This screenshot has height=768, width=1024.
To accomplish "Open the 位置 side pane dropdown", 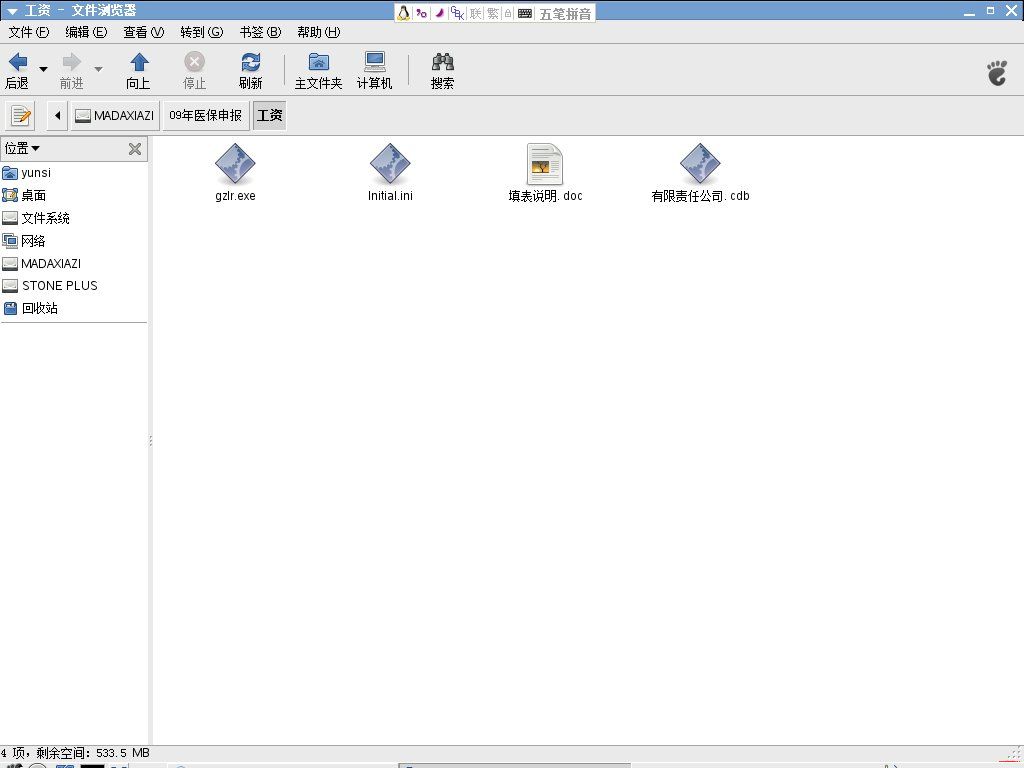I will [x=22, y=149].
